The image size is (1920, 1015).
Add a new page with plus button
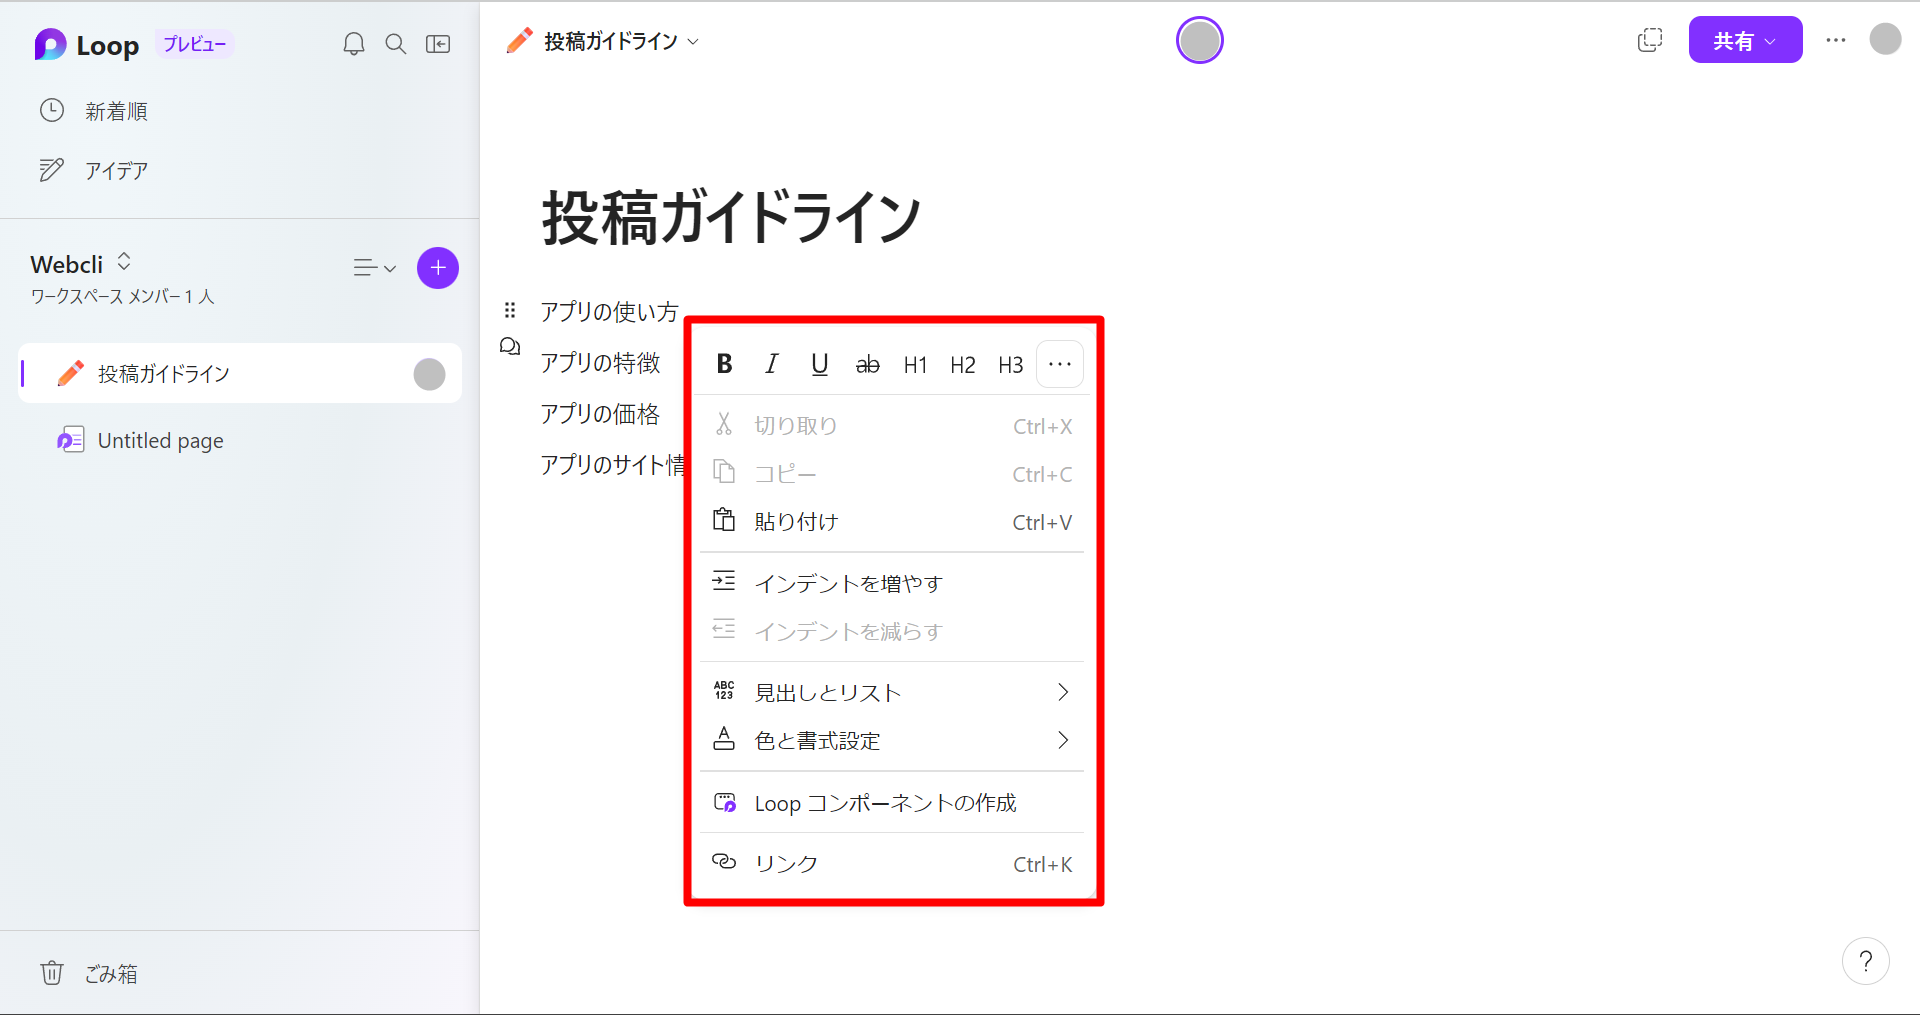(438, 268)
